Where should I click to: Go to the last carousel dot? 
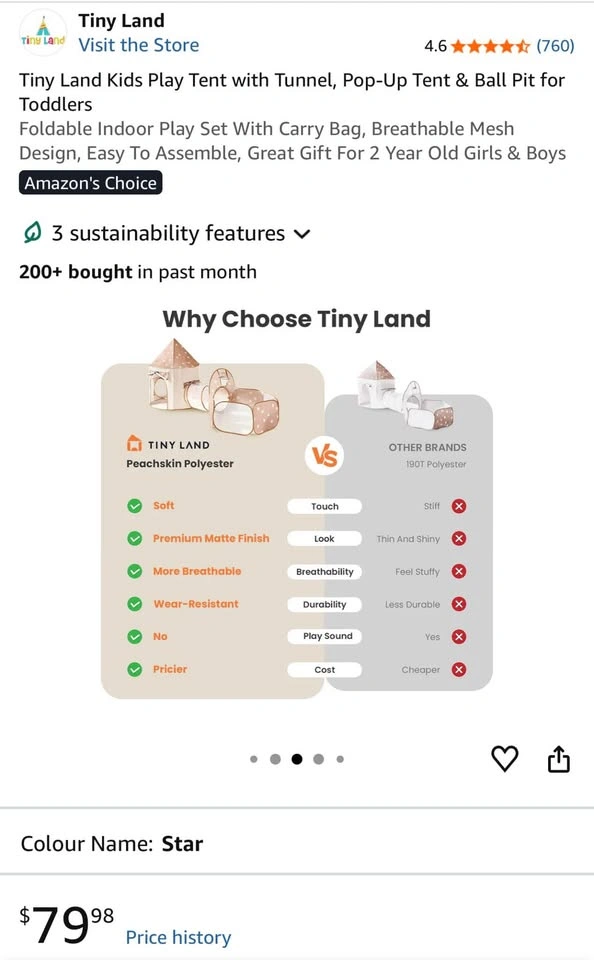[340, 759]
